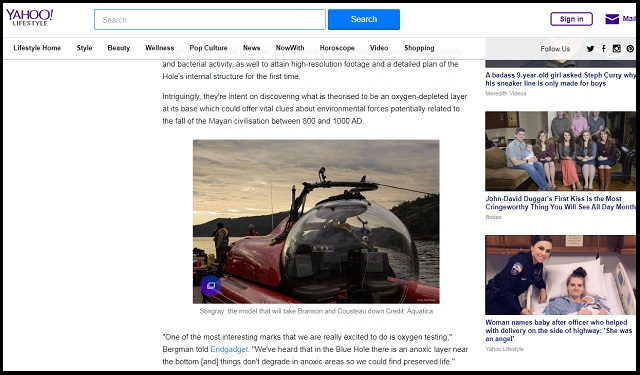Follow the Endgadget link in article
The image size is (640, 375).
coord(229,349)
